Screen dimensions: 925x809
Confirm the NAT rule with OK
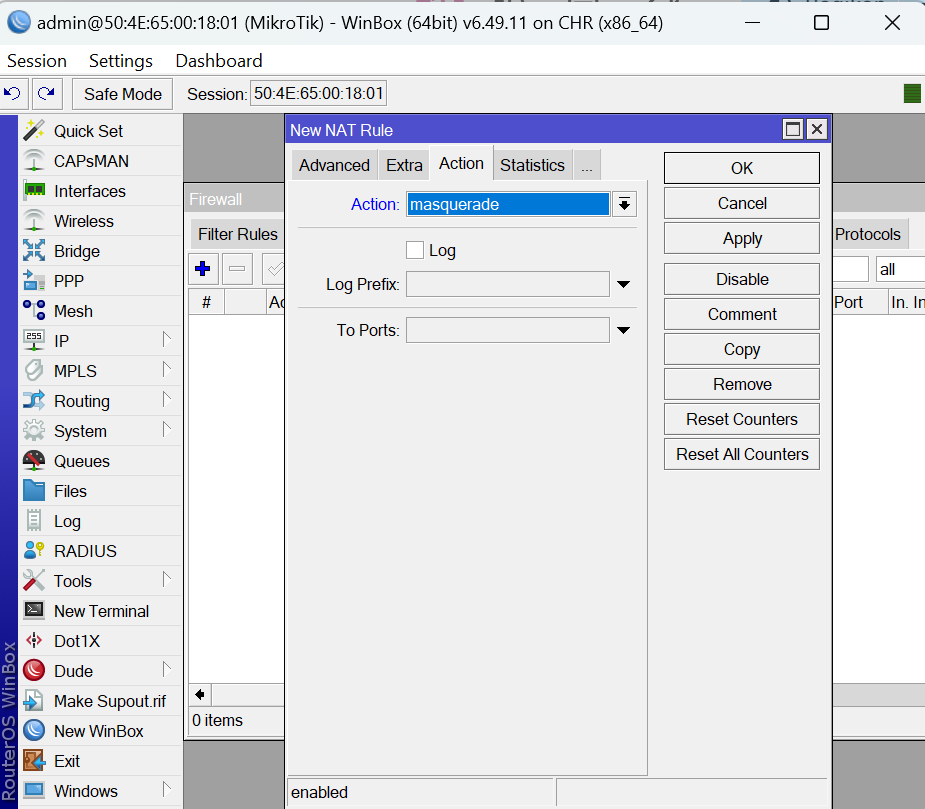click(x=742, y=168)
